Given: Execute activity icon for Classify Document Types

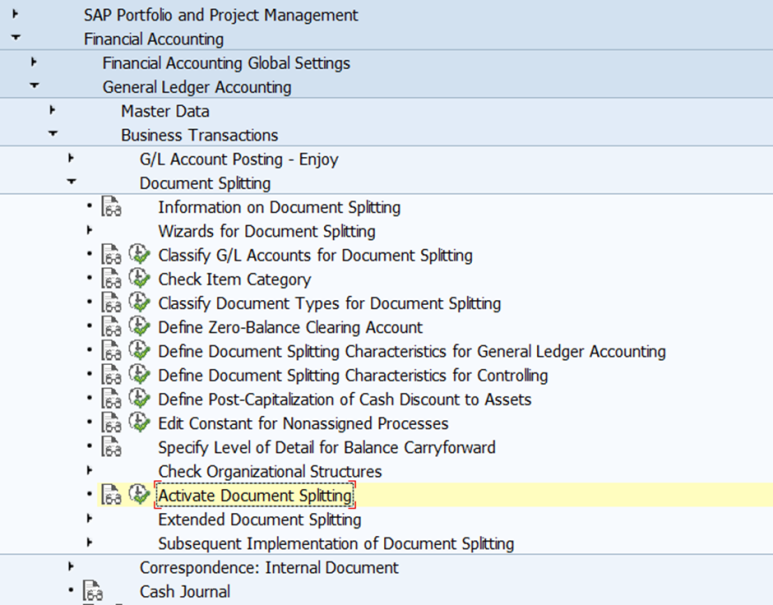Looking at the screenshot, I should tap(140, 303).
